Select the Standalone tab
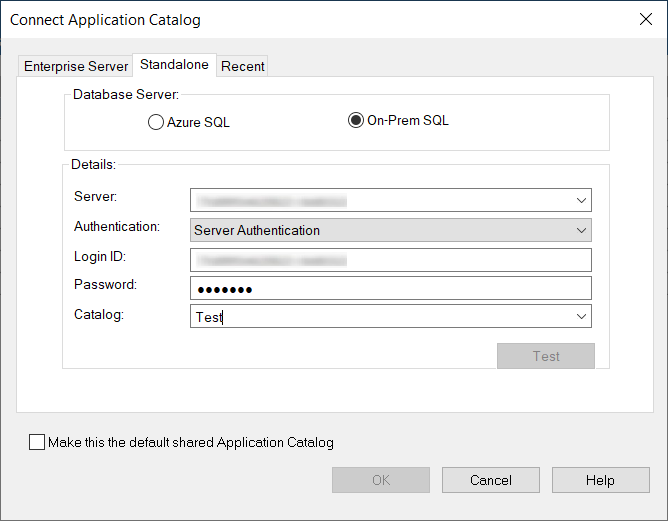 [174, 65]
